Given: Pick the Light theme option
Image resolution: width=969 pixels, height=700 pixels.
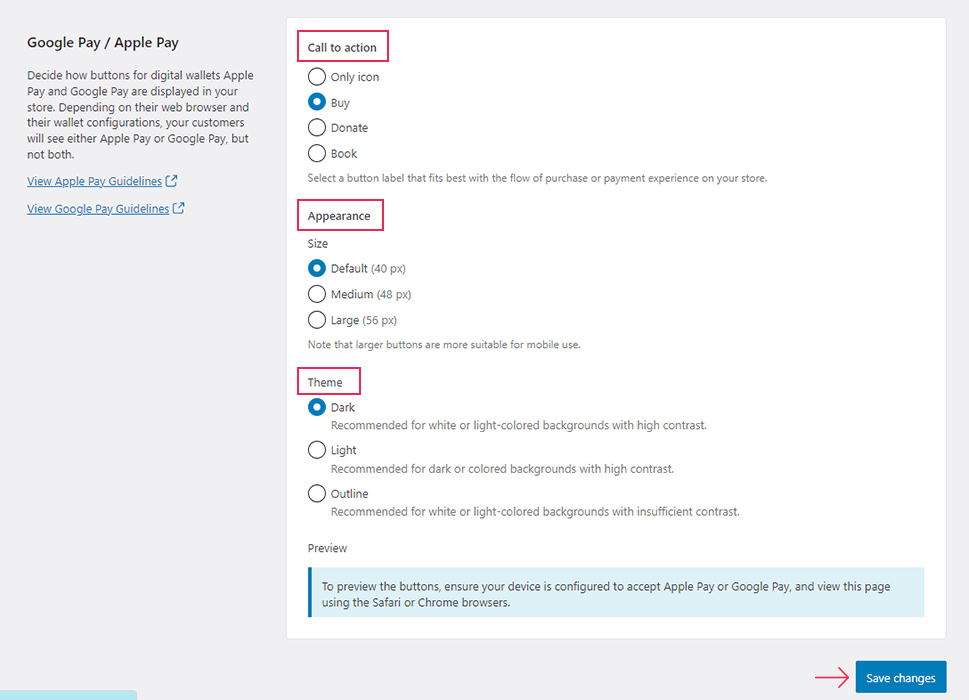Looking at the screenshot, I should point(316,450).
